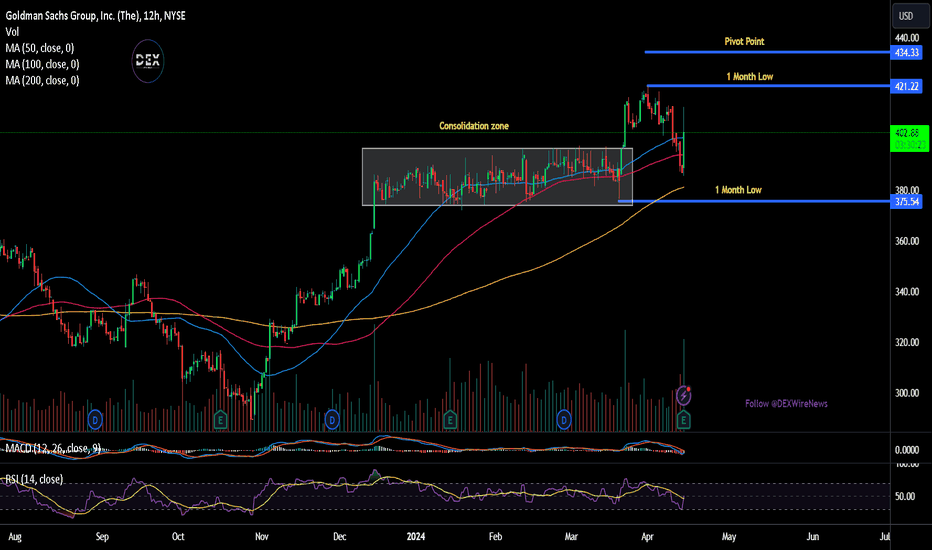Click the Aug label on the time axis
This screenshot has height=550, width=932.
14,537
